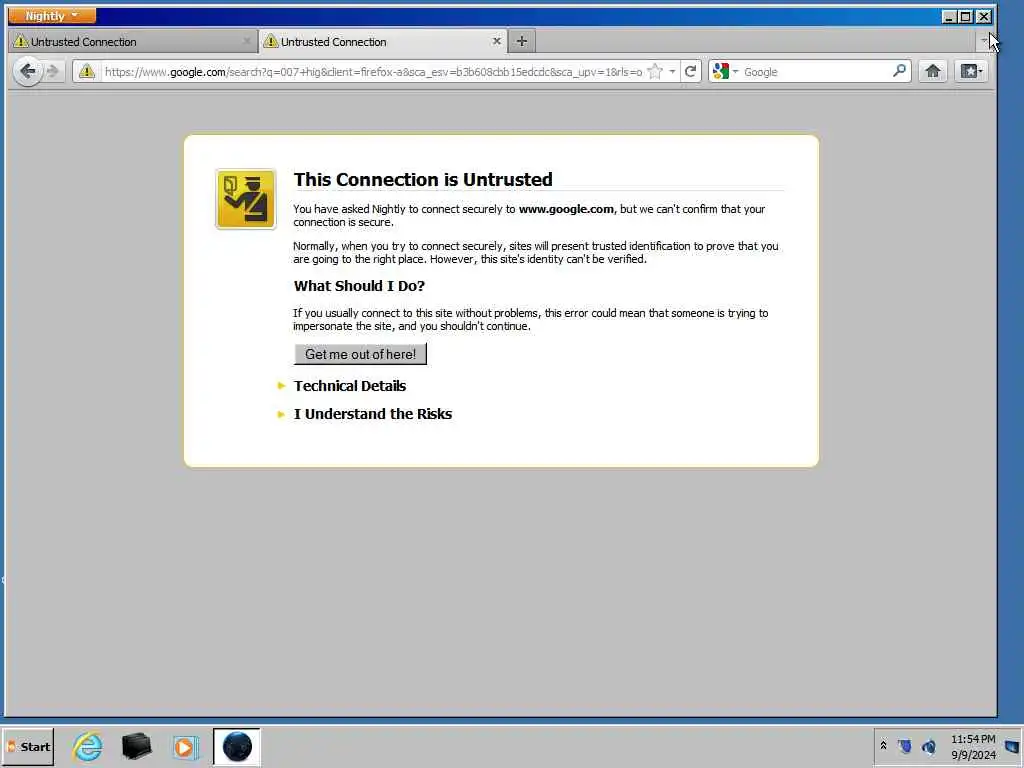Open a new tab with plus button

click(x=521, y=41)
